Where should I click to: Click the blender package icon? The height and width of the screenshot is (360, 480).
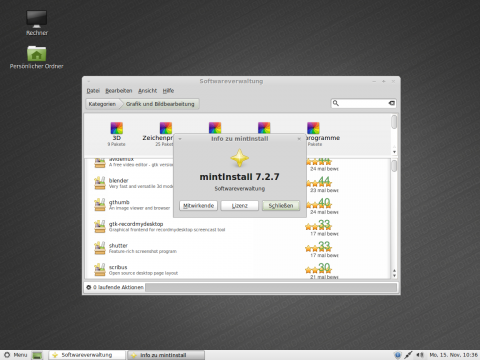100,183
